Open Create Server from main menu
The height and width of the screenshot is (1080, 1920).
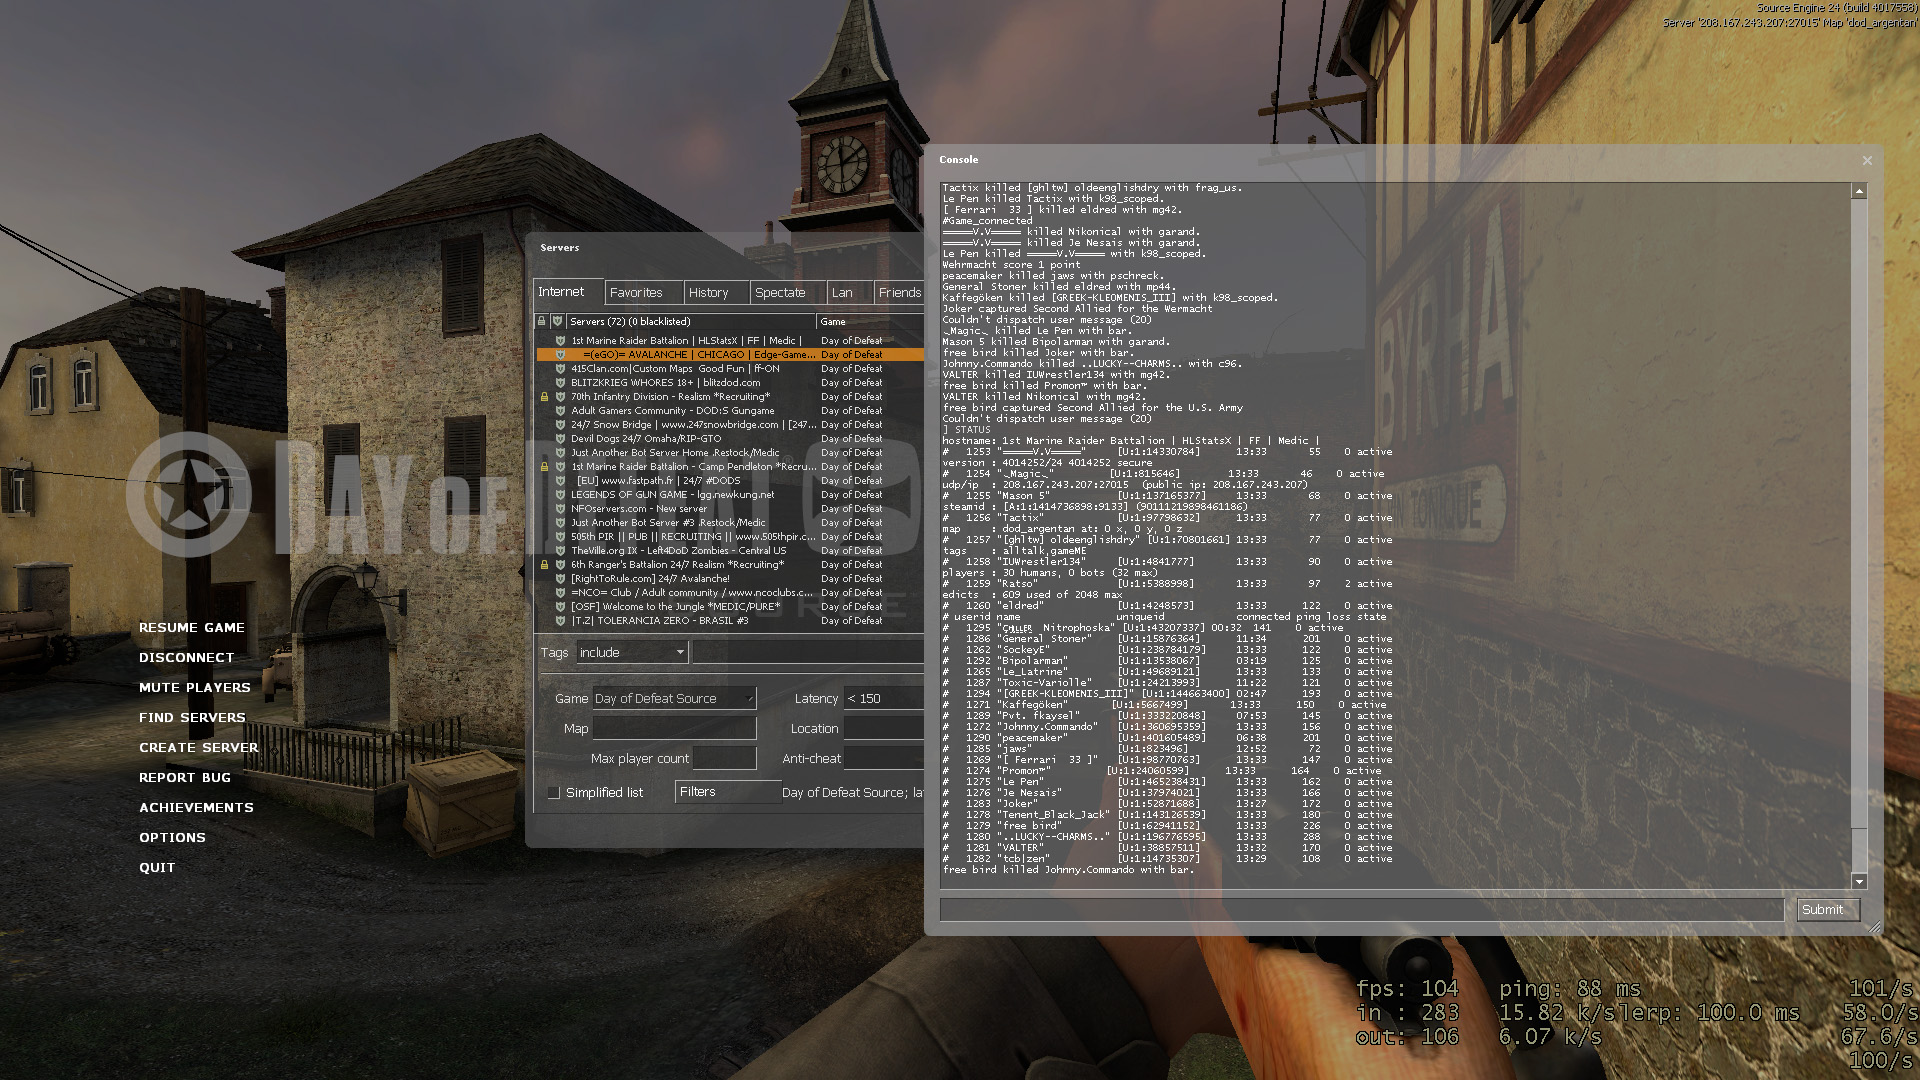point(199,748)
